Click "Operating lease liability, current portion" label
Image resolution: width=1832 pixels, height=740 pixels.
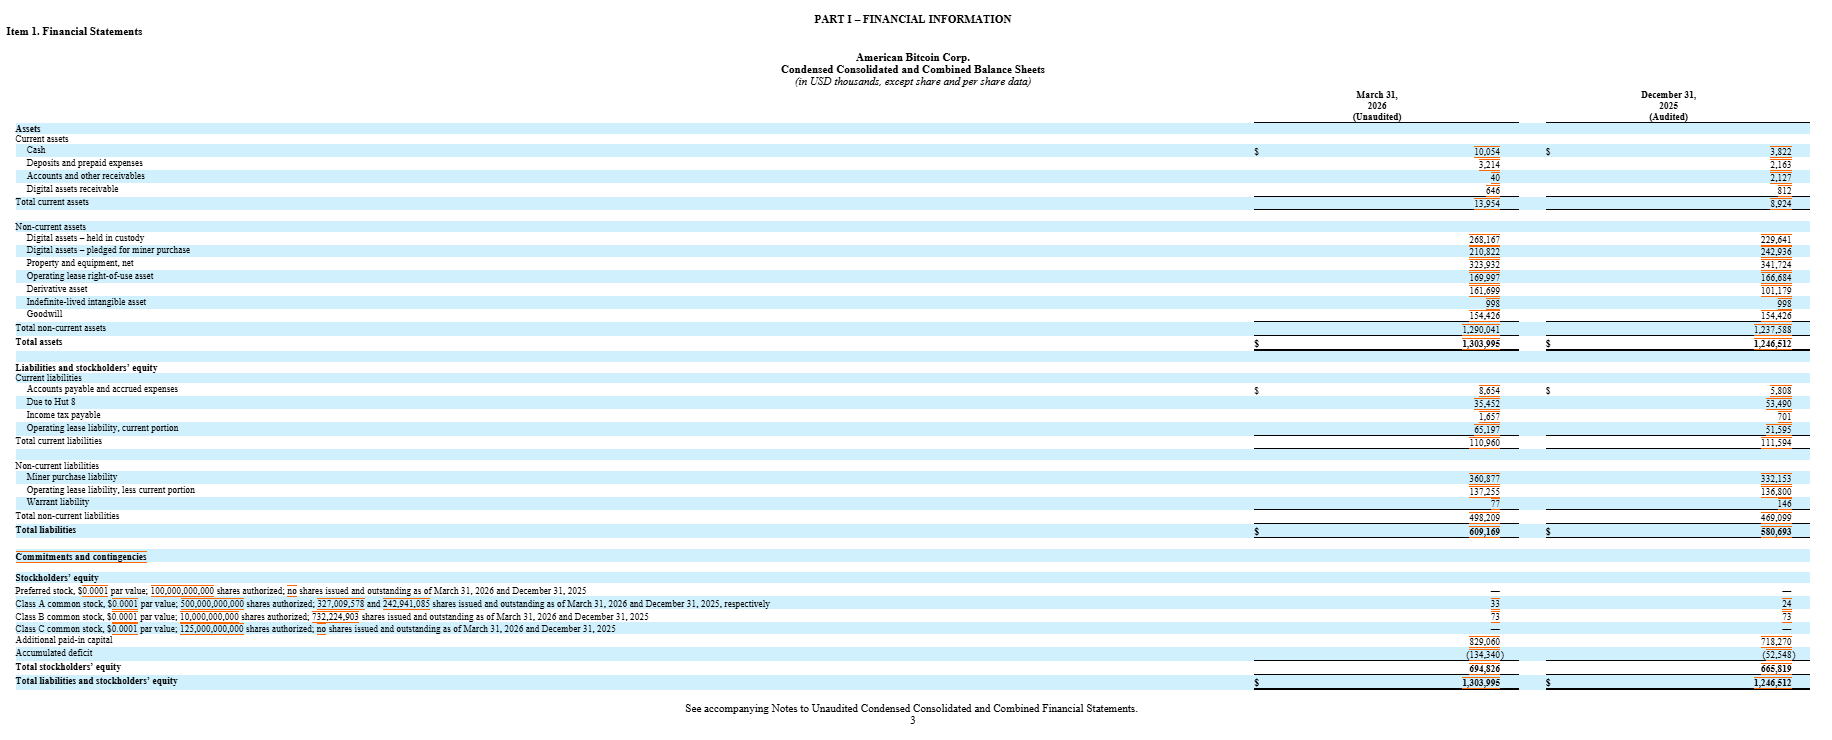(x=102, y=428)
